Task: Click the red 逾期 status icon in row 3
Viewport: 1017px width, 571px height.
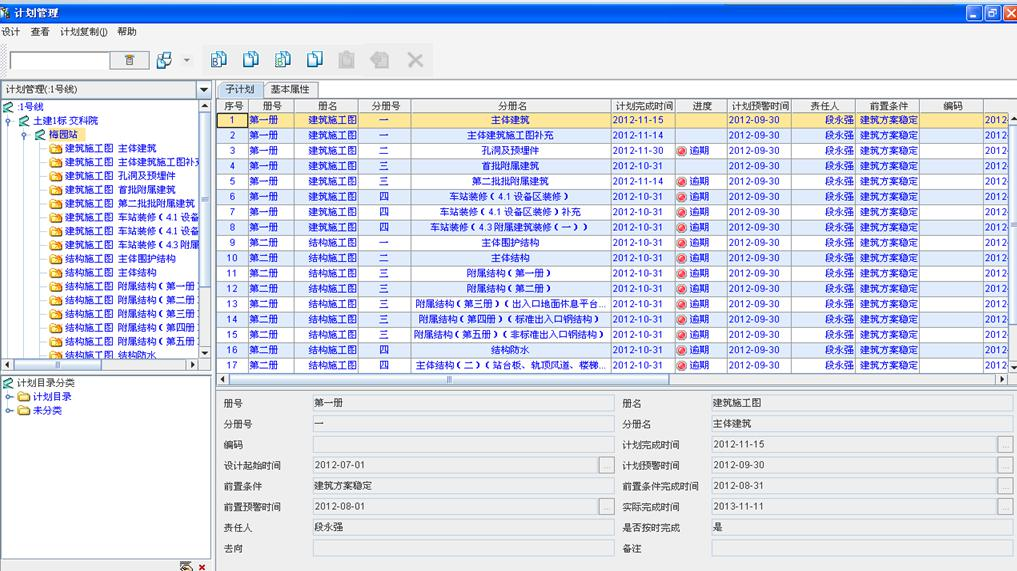Action: pyautogui.click(x=681, y=151)
